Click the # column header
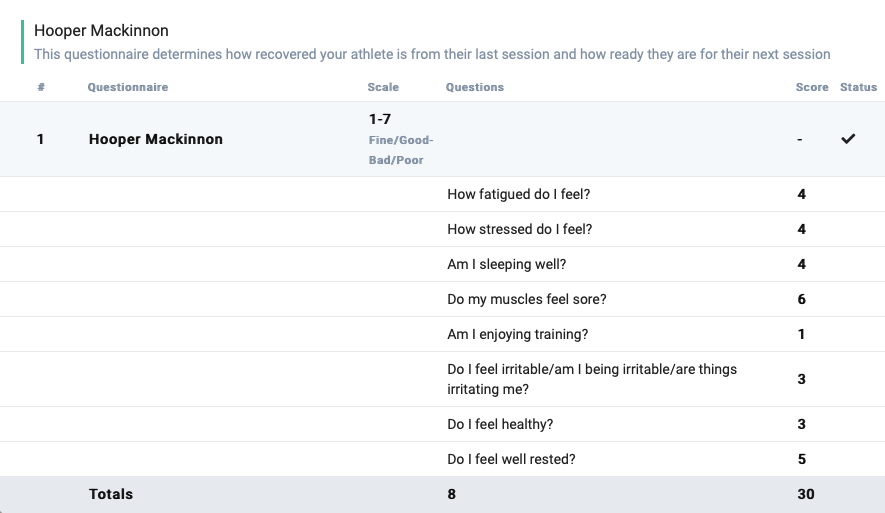 41,87
